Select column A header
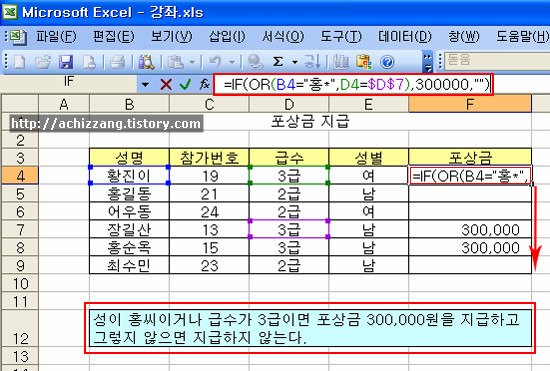Screen dimensions: 550x371 tap(64, 104)
